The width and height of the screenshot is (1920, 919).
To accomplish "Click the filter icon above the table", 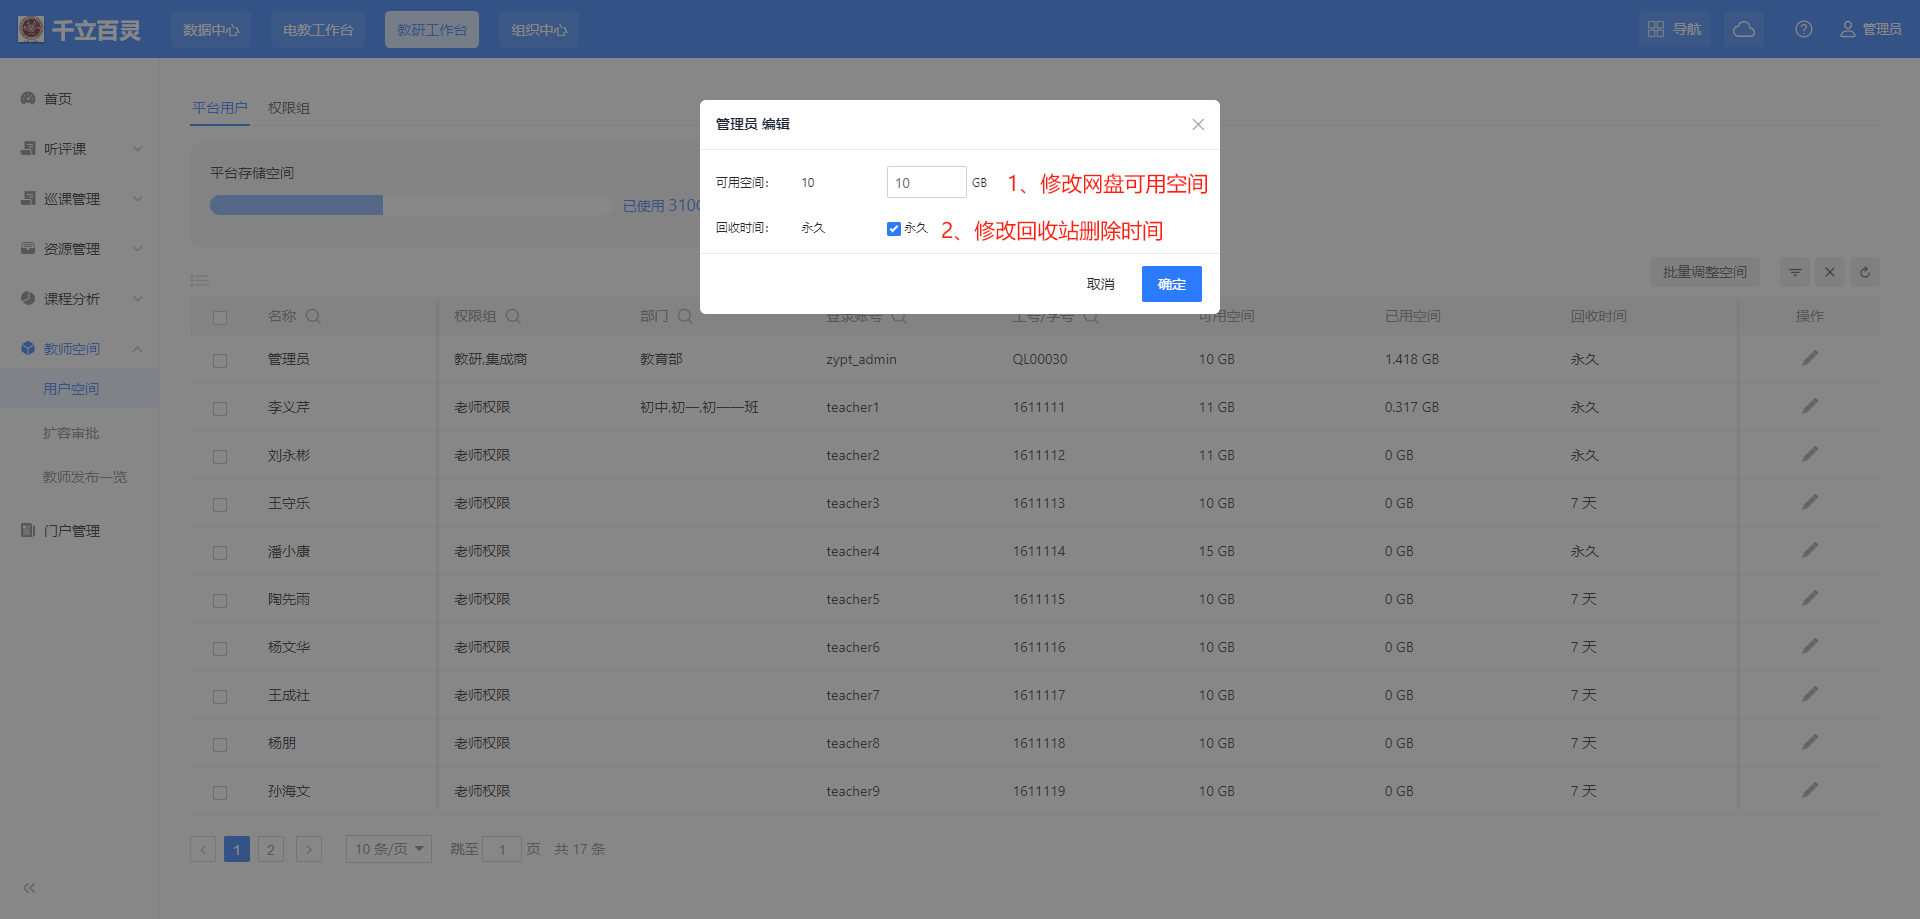I will click(1795, 272).
